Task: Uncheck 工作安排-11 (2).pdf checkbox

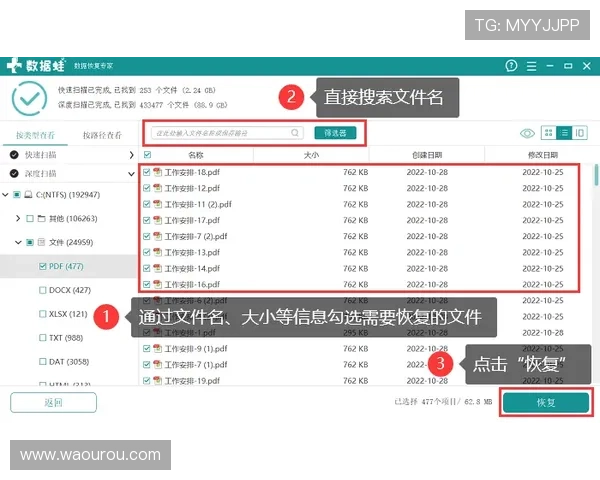Action: [x=146, y=204]
